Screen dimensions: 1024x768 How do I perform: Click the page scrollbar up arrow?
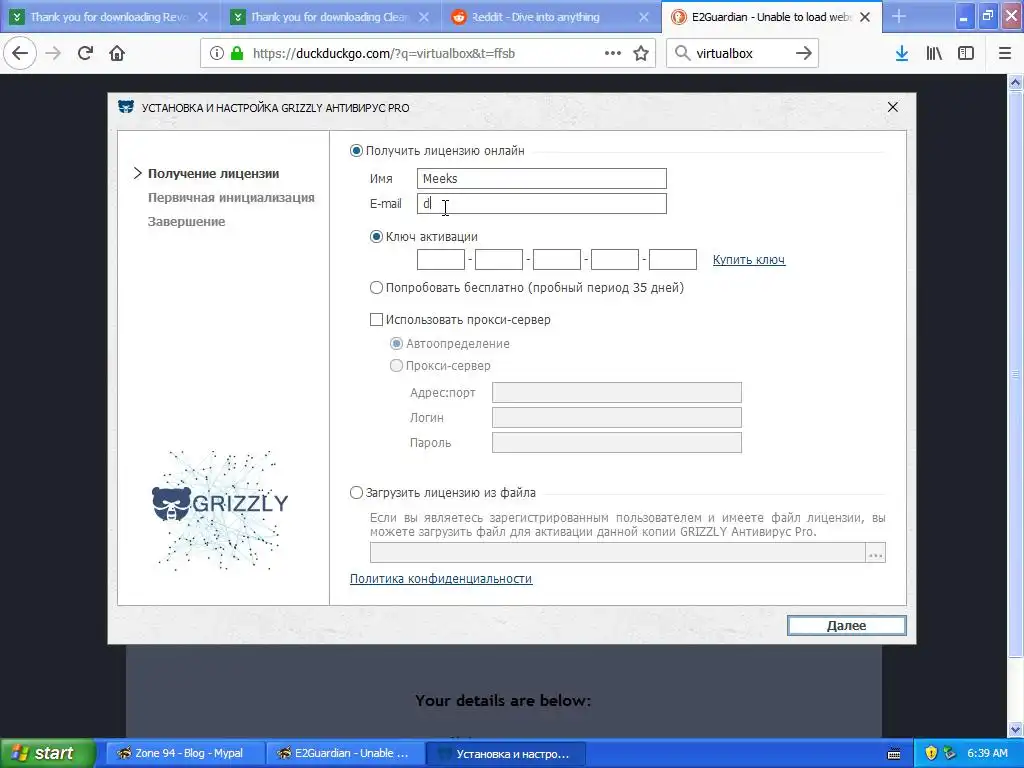click(x=1016, y=82)
